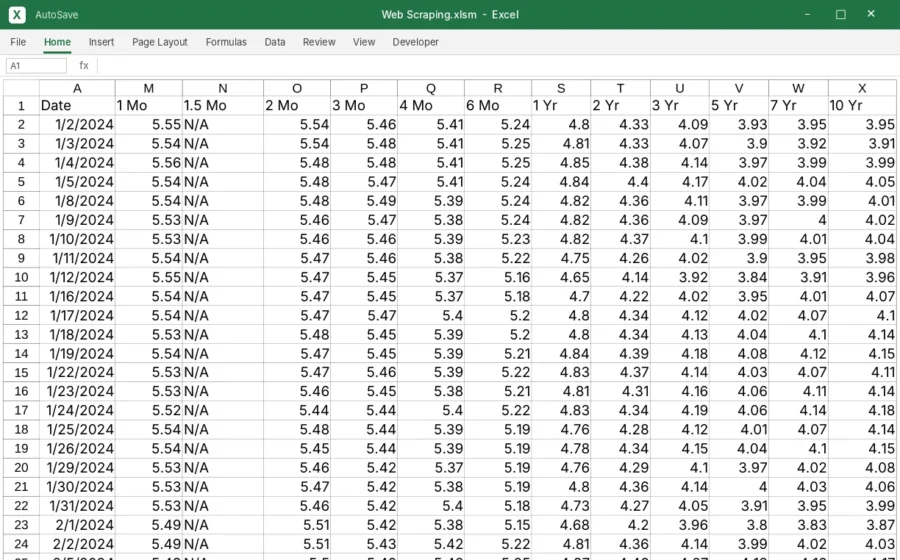Image resolution: width=900 pixels, height=560 pixels.
Task: Select the date cell 1/2/2024
Action: click(x=77, y=125)
